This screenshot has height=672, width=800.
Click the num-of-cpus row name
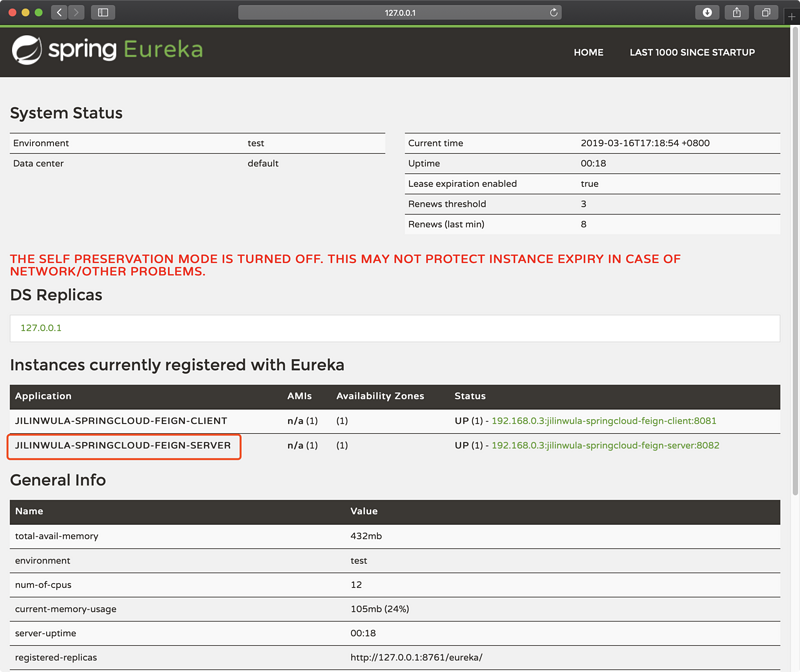pos(43,585)
